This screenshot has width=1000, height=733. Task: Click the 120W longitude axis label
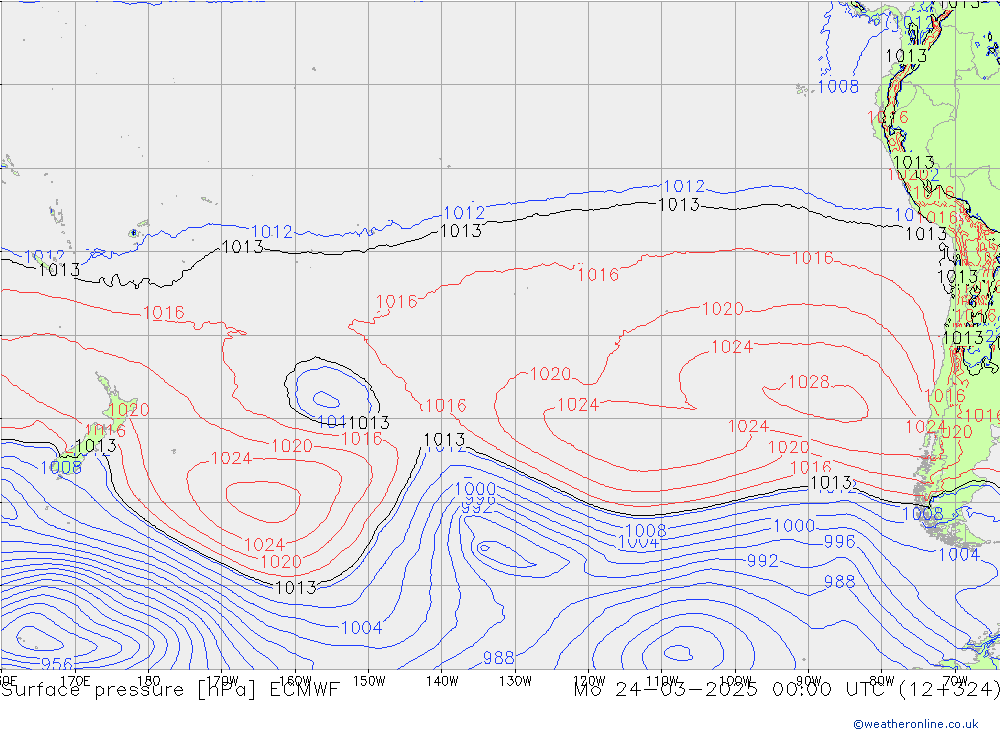(589, 681)
